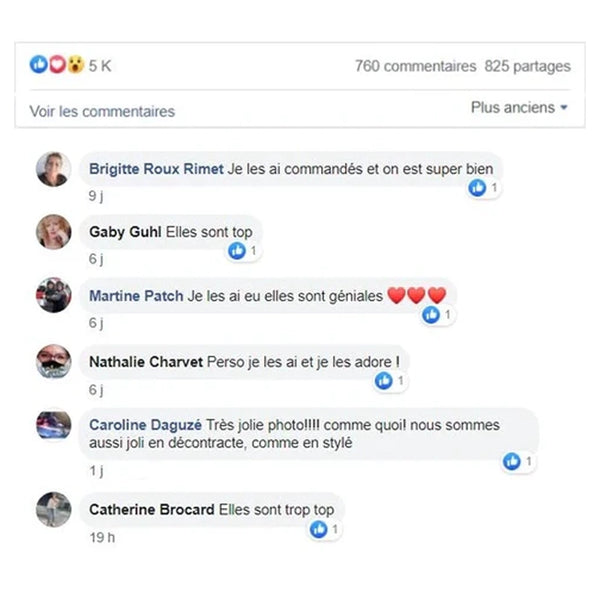Click the Wow emoji reaction icon
The image size is (600, 600).
tap(76, 65)
